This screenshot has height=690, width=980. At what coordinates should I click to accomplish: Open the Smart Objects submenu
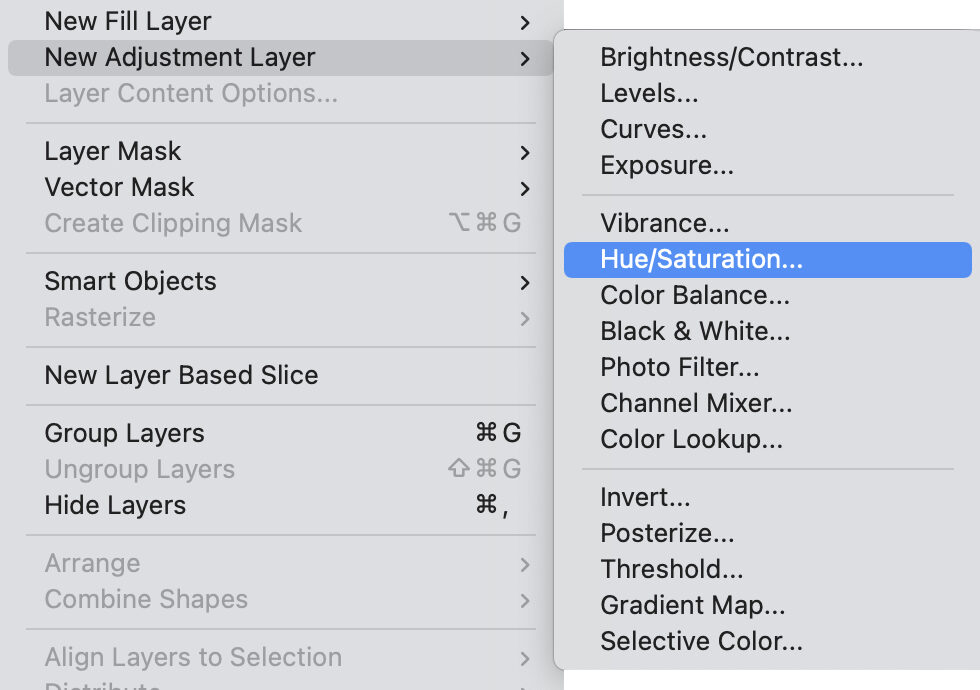pyautogui.click(x=130, y=282)
